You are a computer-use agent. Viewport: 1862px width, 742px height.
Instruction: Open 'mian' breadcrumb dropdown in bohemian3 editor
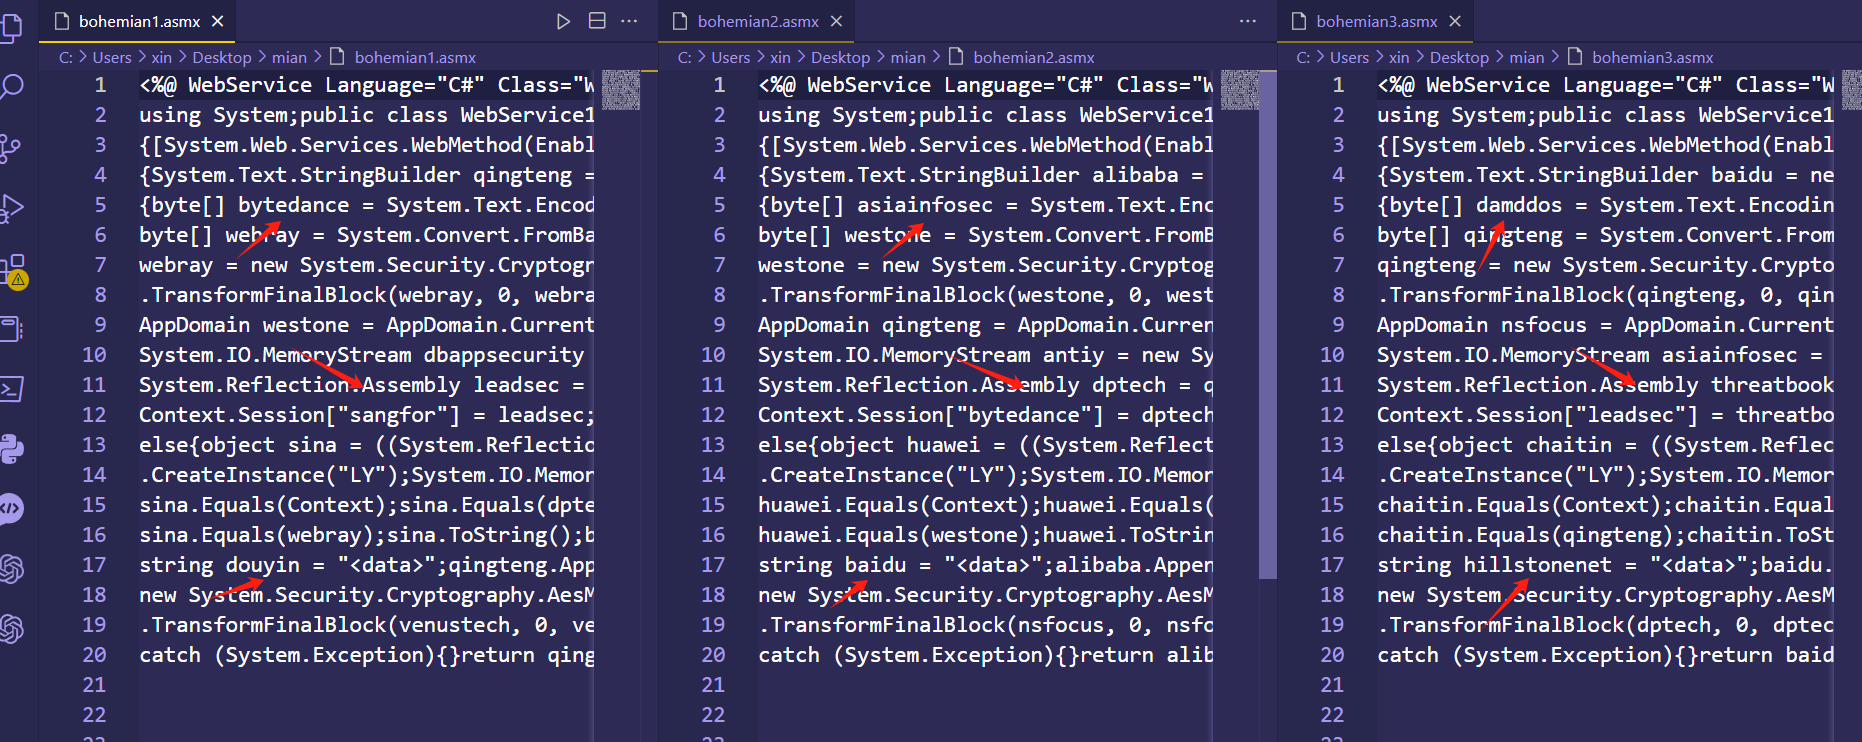click(1527, 58)
